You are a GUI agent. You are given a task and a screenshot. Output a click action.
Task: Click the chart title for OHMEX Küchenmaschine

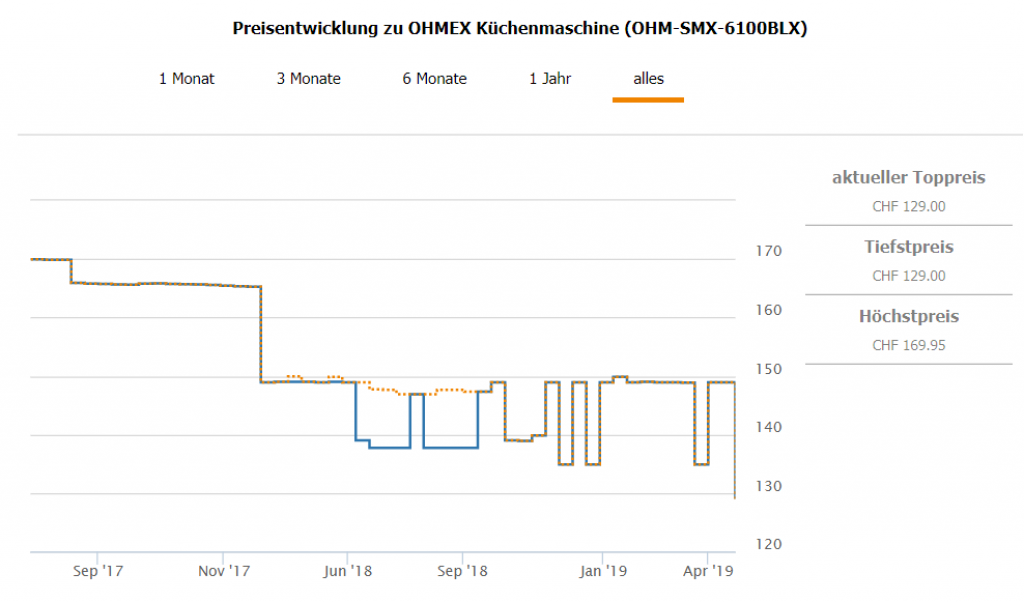point(519,28)
